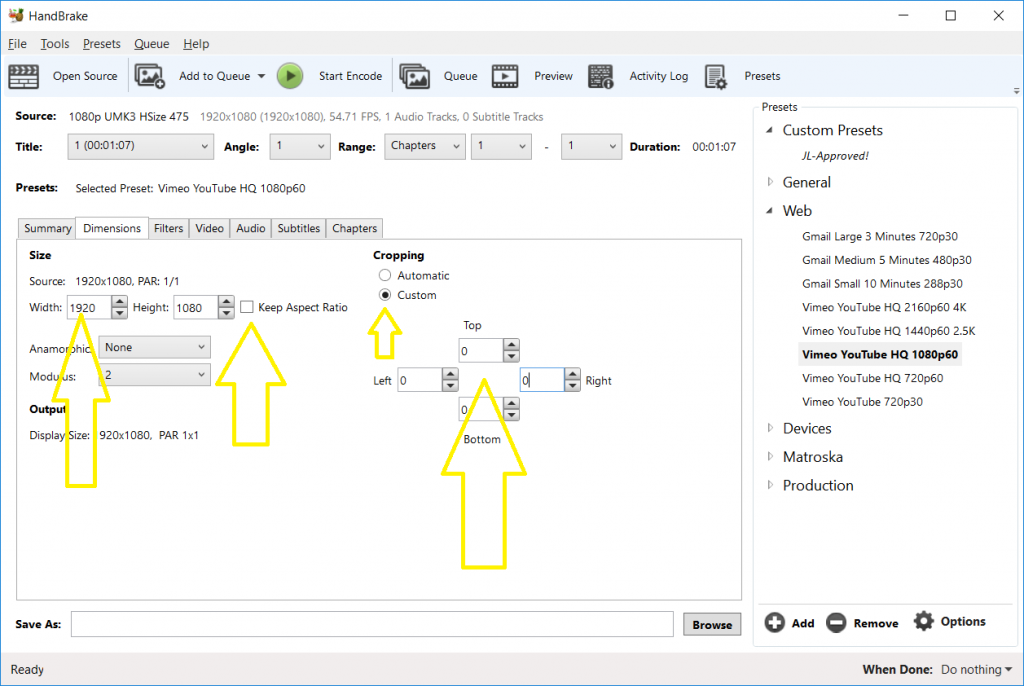Click the Open Source clapperboard icon
1024x686 pixels.
(x=24, y=76)
